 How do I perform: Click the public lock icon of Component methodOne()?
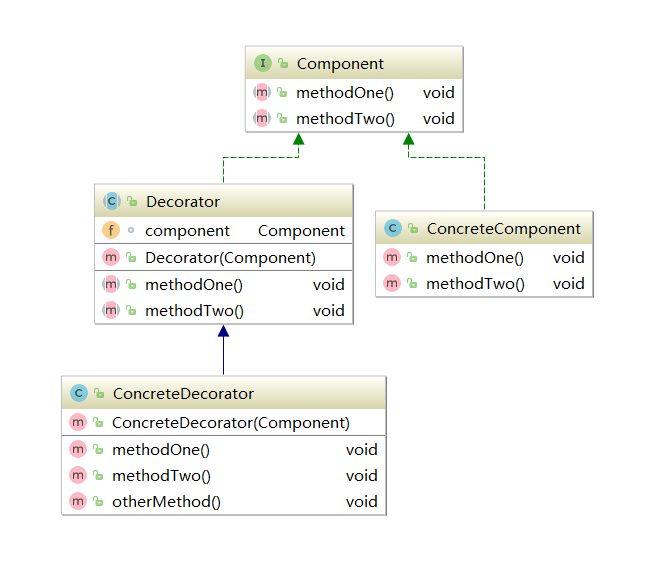coord(282,92)
